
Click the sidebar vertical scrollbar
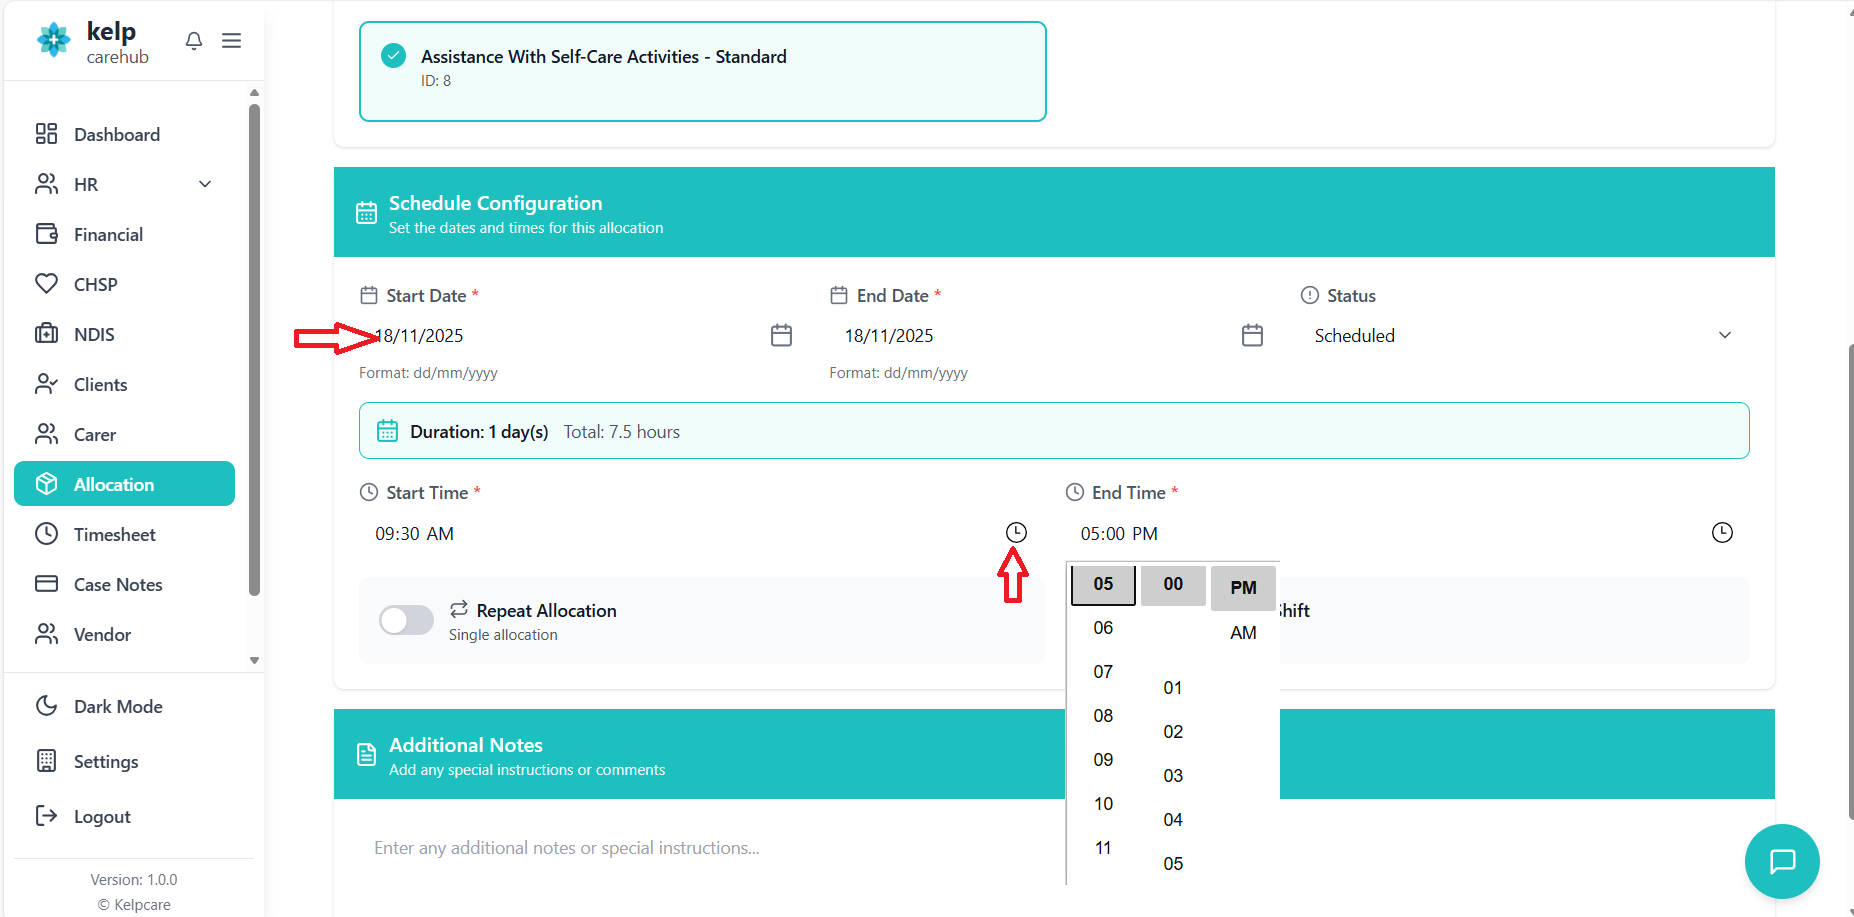254,350
